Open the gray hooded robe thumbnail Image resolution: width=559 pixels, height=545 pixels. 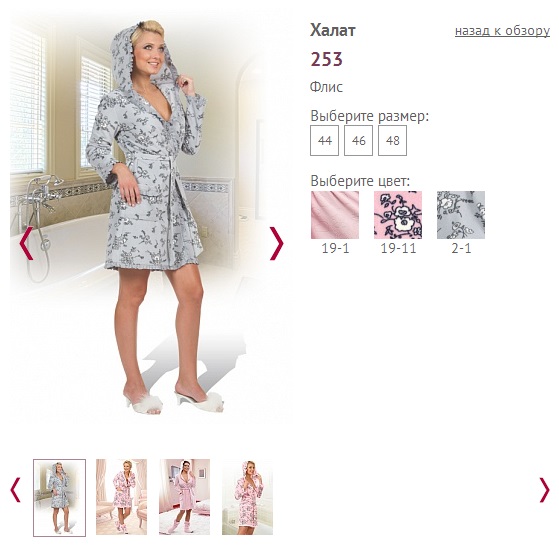point(60,498)
